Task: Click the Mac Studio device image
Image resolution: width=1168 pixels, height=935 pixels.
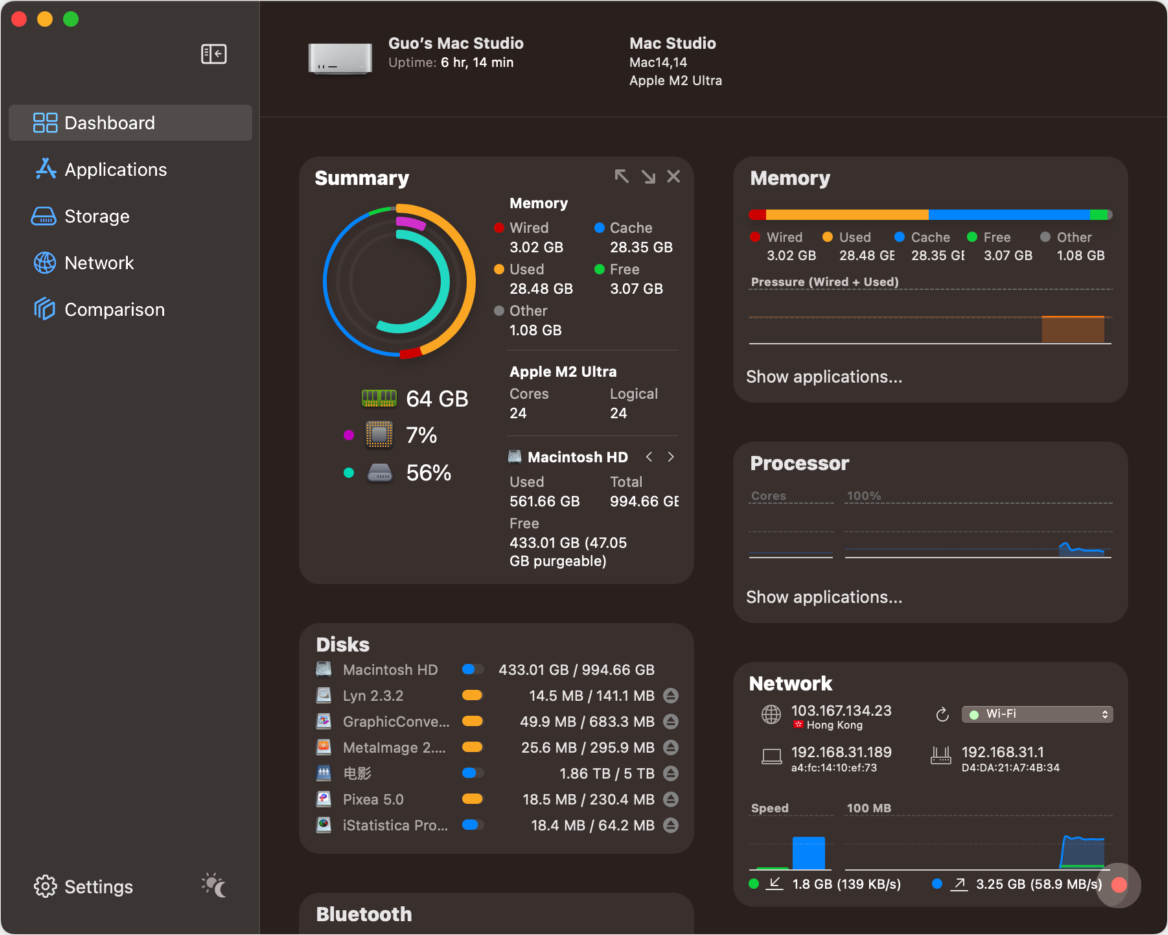Action: click(340, 58)
